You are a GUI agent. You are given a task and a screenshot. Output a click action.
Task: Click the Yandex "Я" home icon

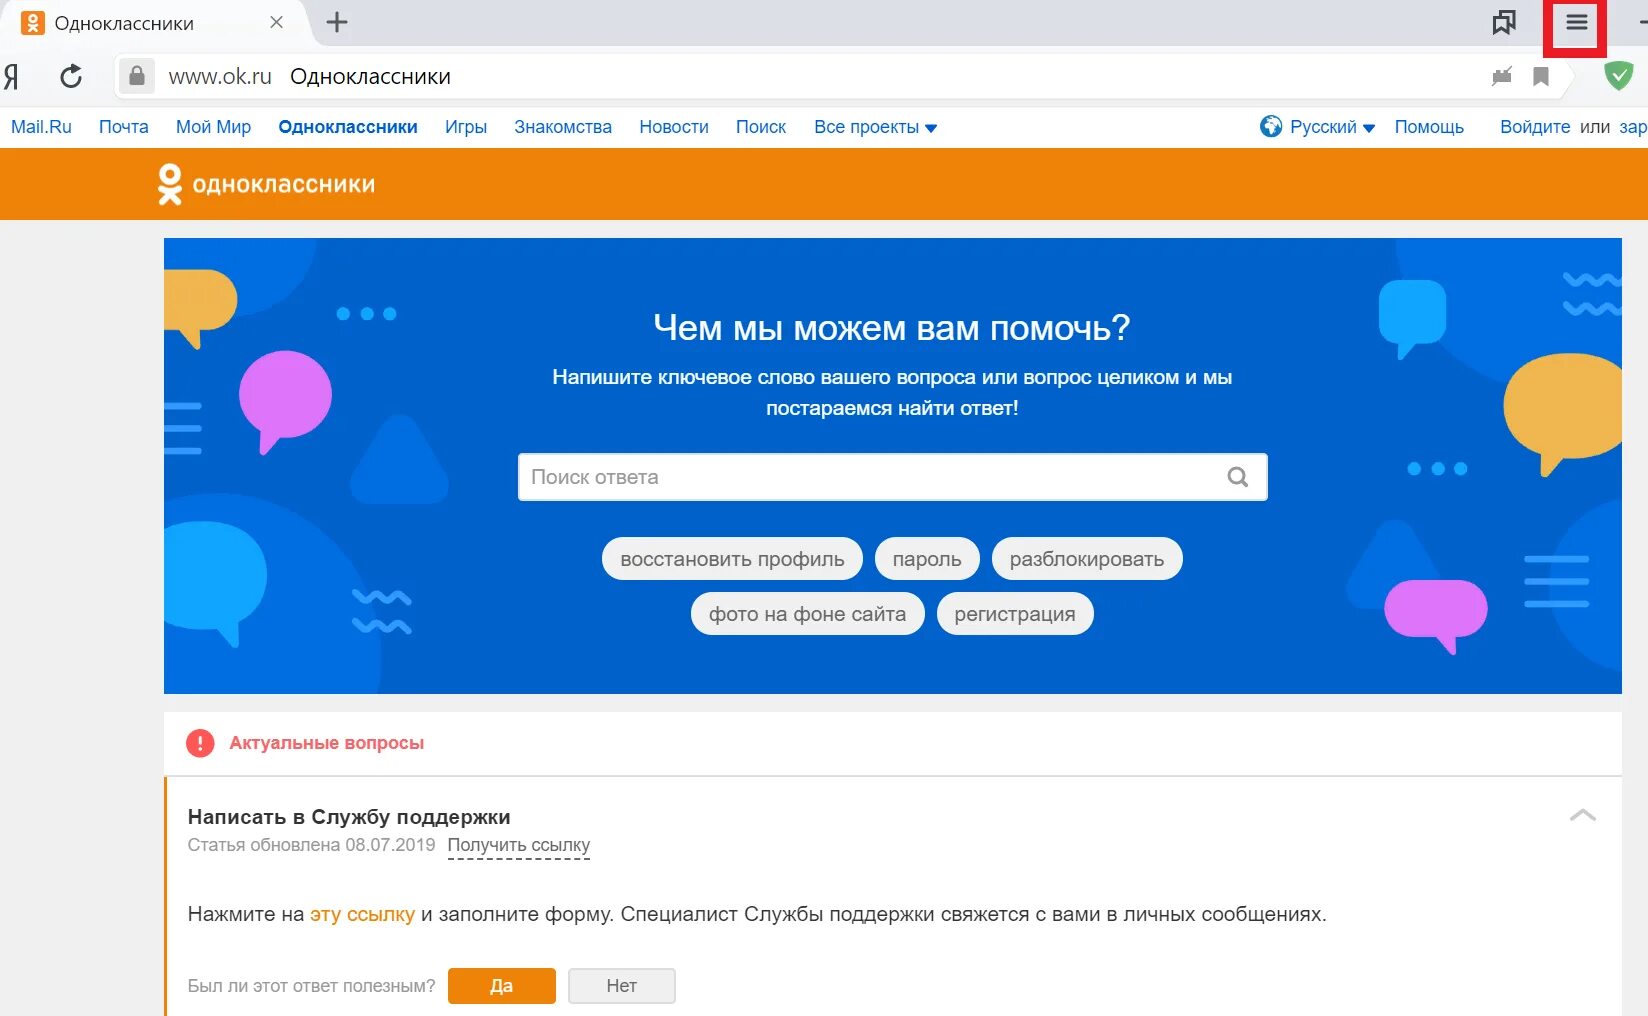coord(11,76)
